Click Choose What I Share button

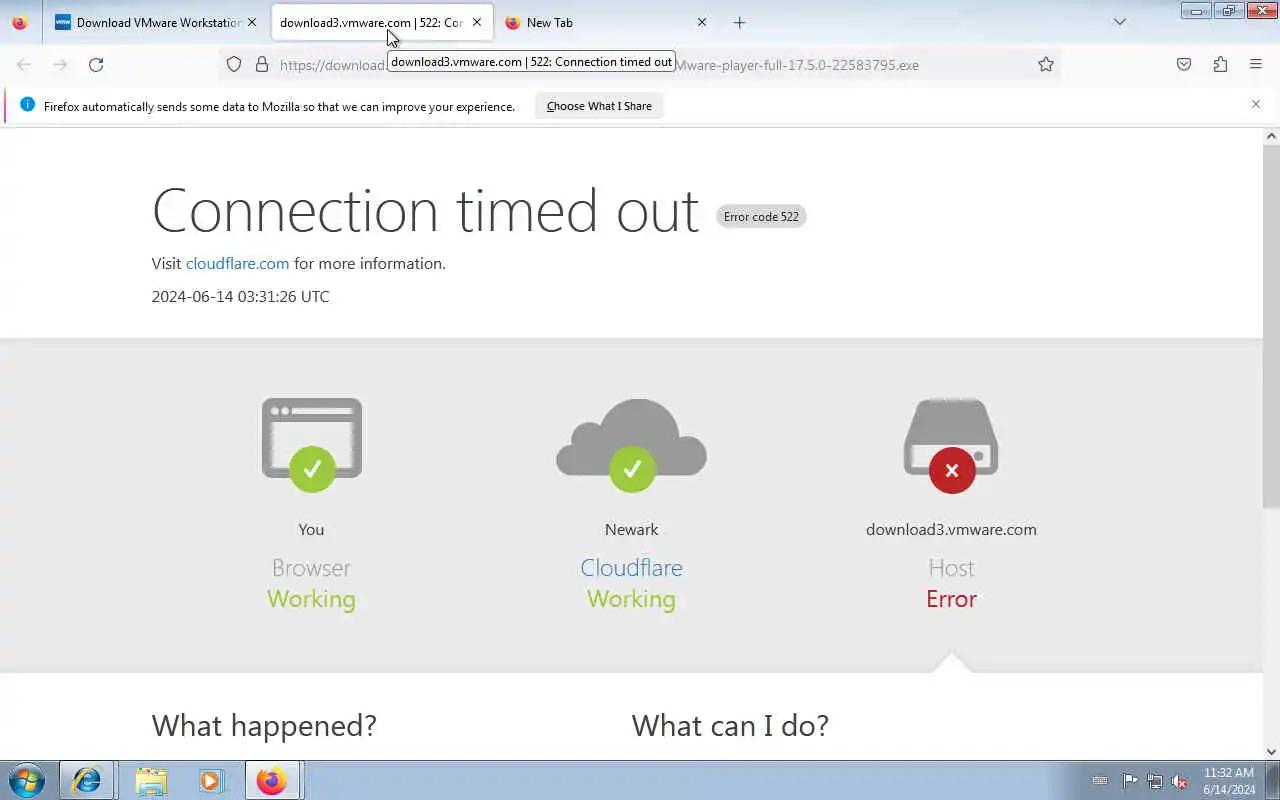599,106
